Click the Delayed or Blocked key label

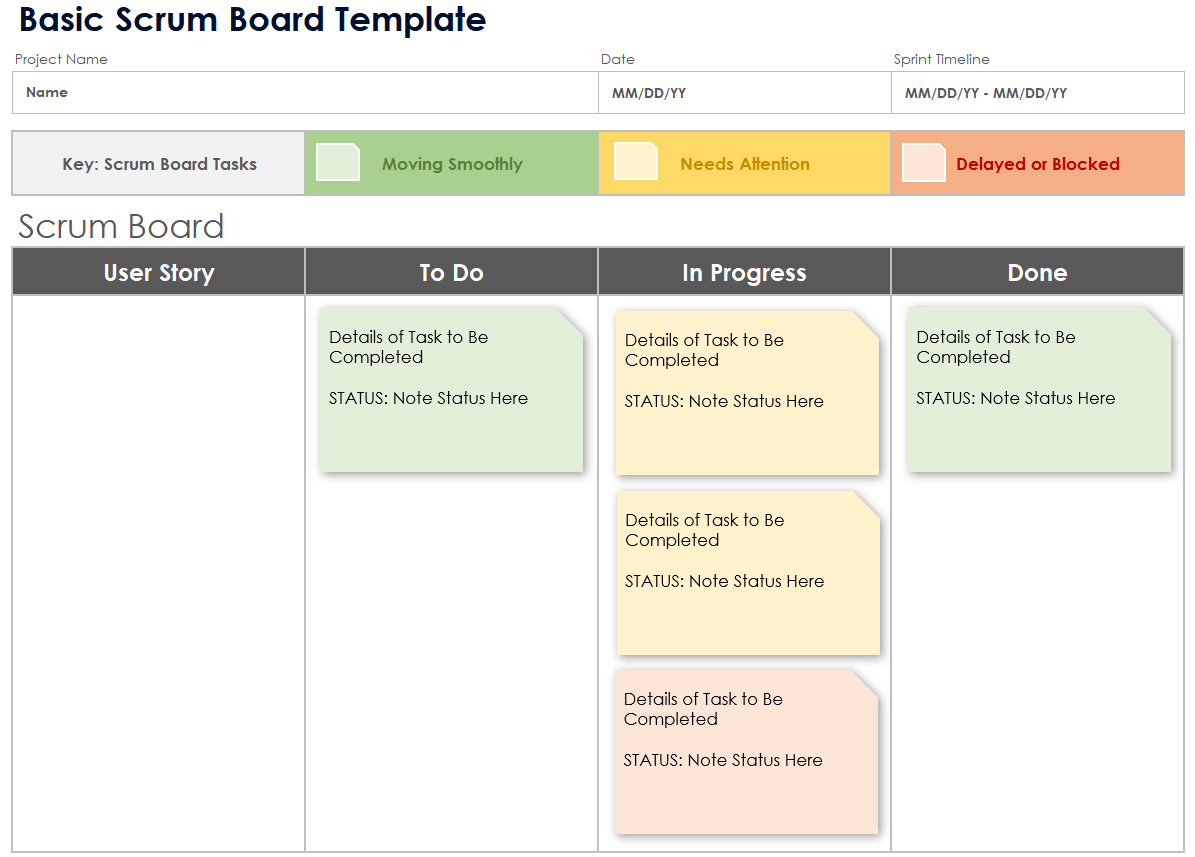(x=1037, y=164)
